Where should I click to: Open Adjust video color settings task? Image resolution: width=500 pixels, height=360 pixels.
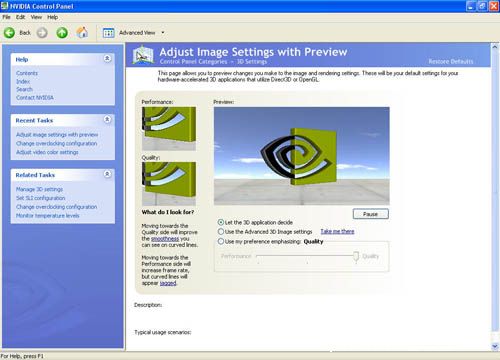coord(47,152)
